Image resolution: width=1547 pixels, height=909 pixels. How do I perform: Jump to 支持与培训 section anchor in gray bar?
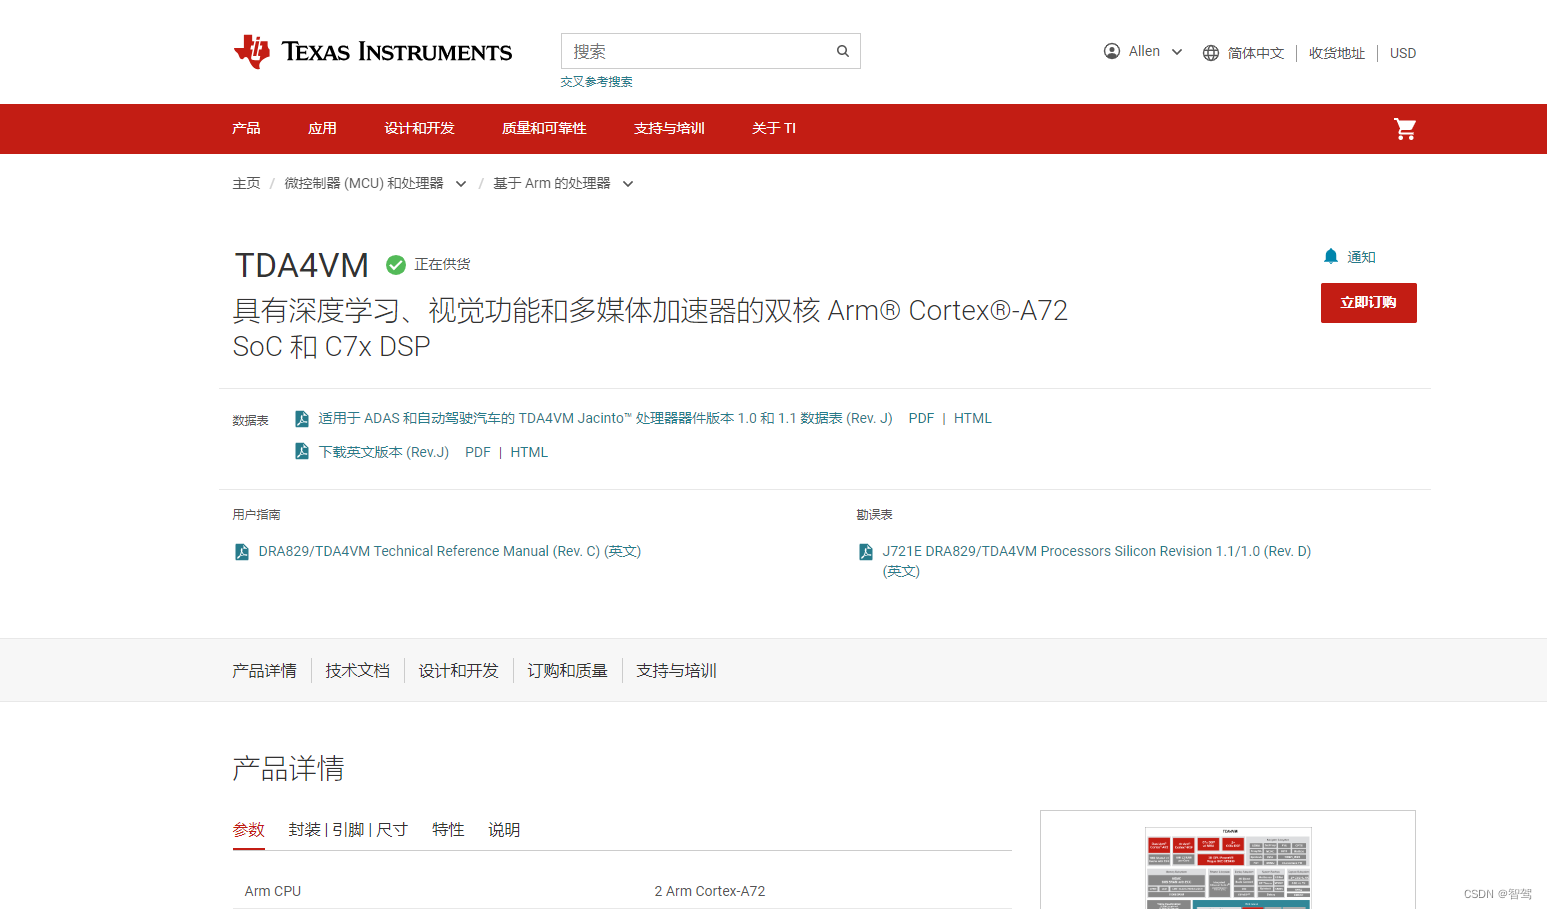tap(676, 671)
